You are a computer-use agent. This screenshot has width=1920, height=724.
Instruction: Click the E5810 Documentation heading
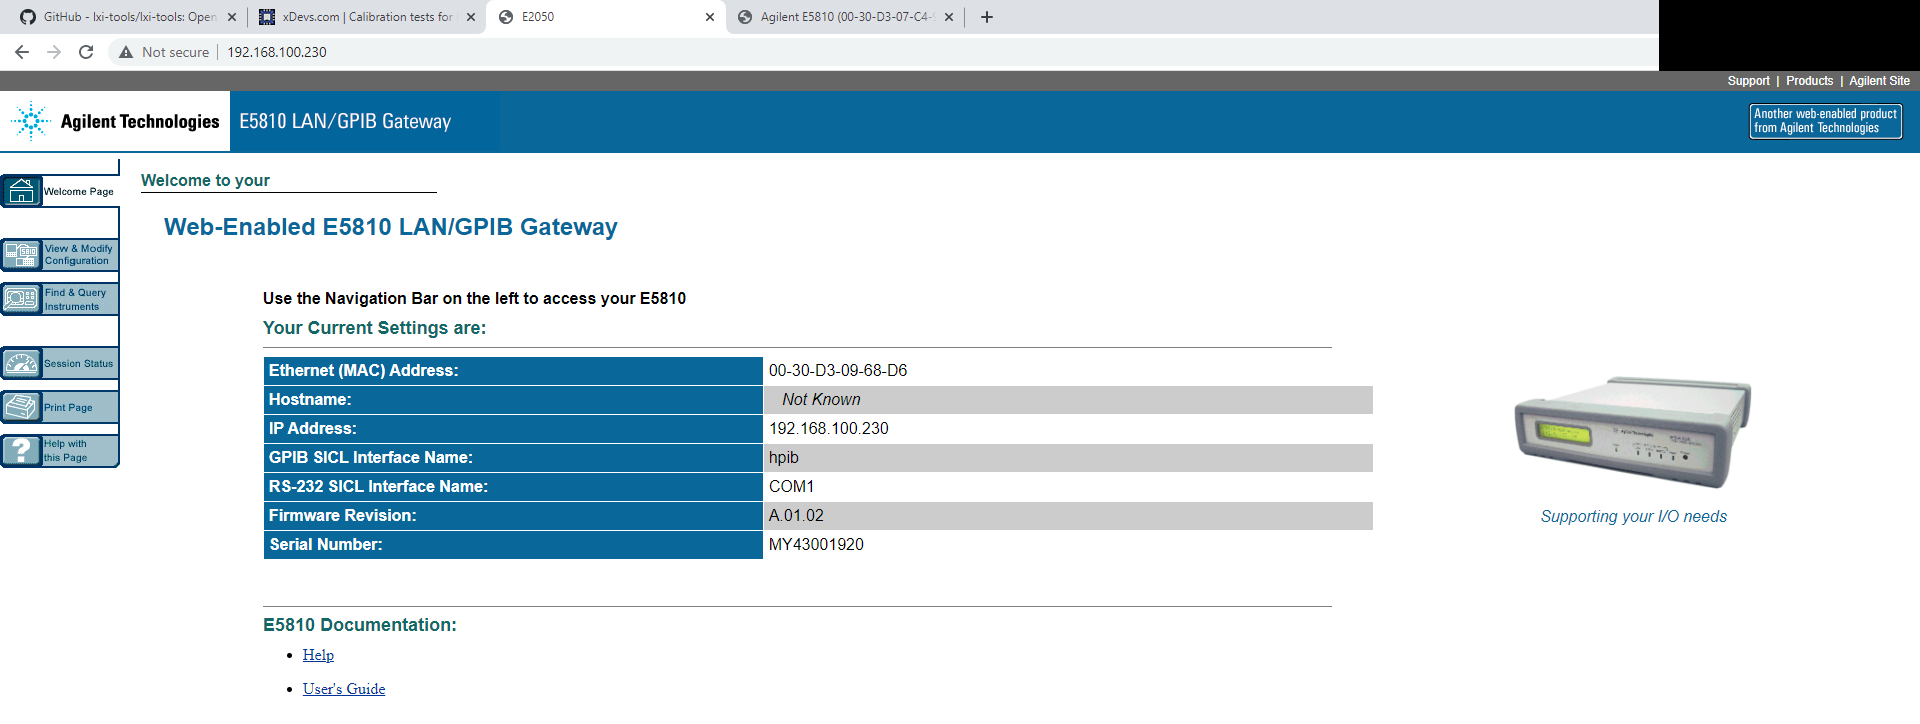coord(360,625)
